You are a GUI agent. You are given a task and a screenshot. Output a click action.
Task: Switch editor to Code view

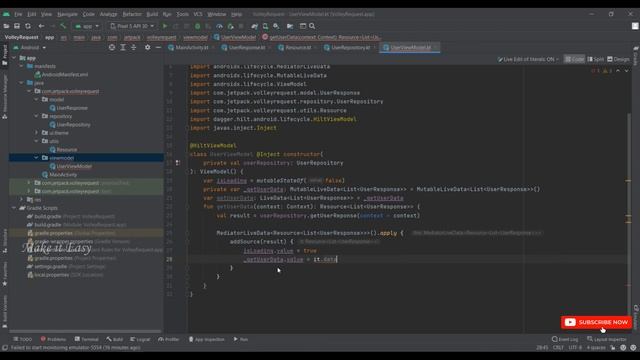point(574,59)
